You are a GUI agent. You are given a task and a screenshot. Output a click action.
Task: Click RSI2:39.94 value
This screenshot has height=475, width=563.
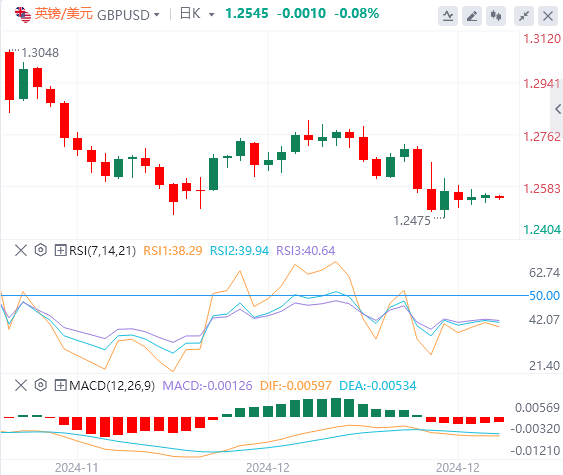pos(239,251)
